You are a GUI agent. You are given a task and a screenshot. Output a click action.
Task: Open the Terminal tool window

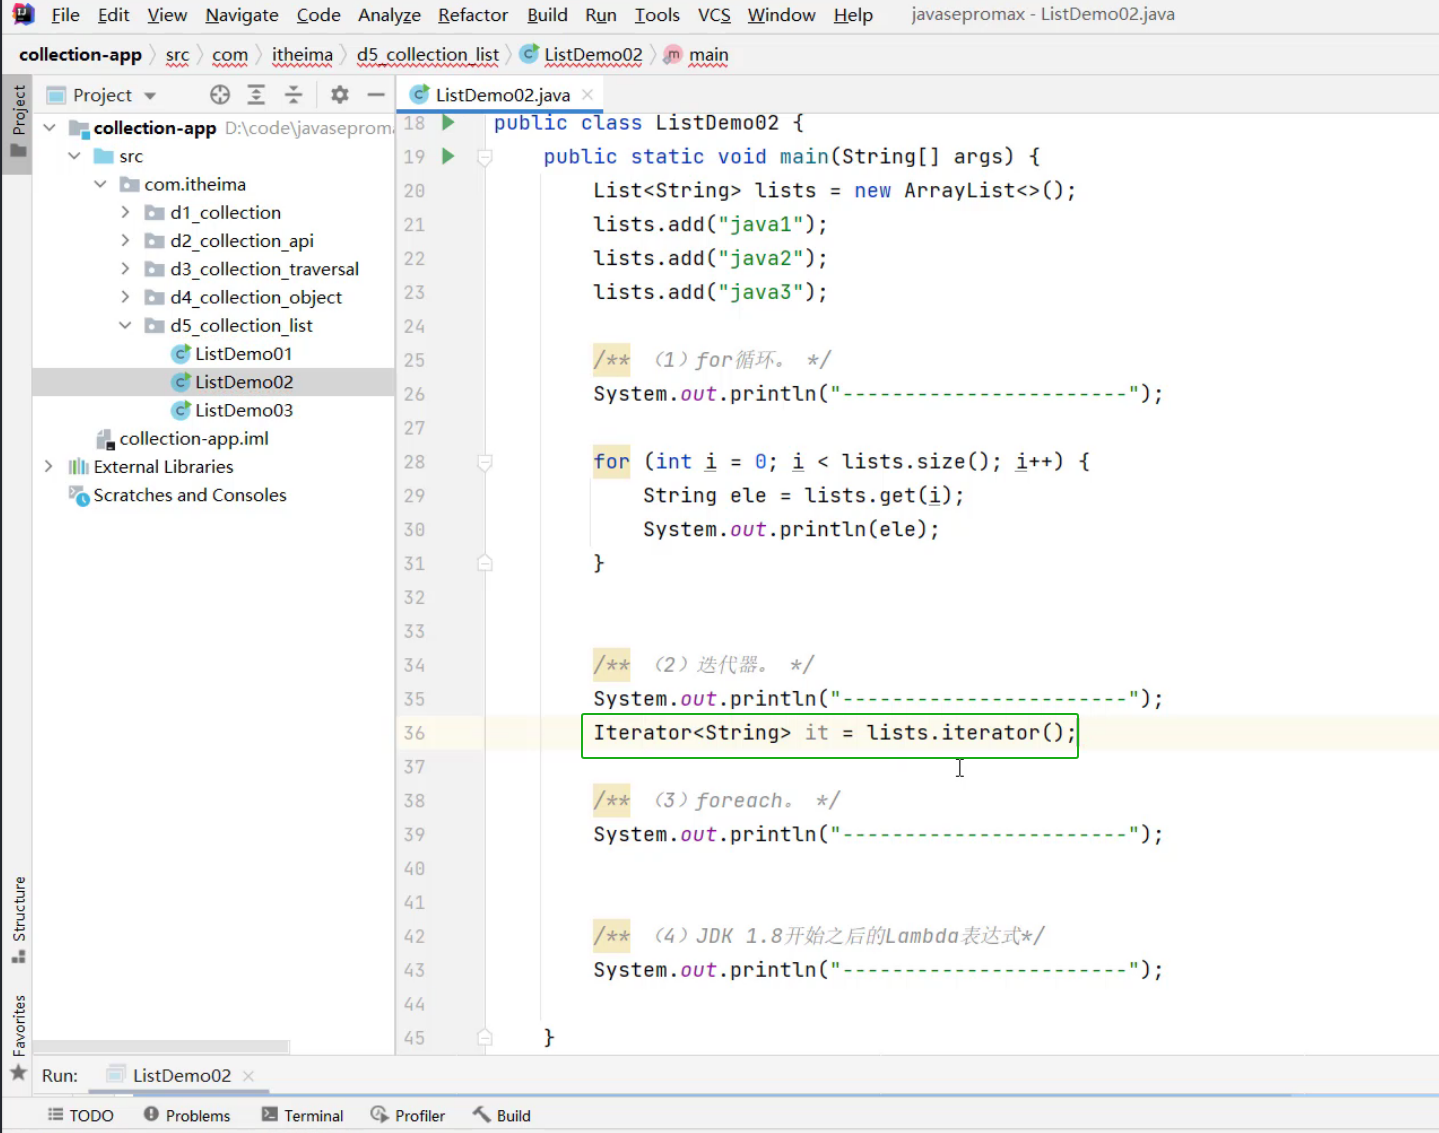point(302,1115)
